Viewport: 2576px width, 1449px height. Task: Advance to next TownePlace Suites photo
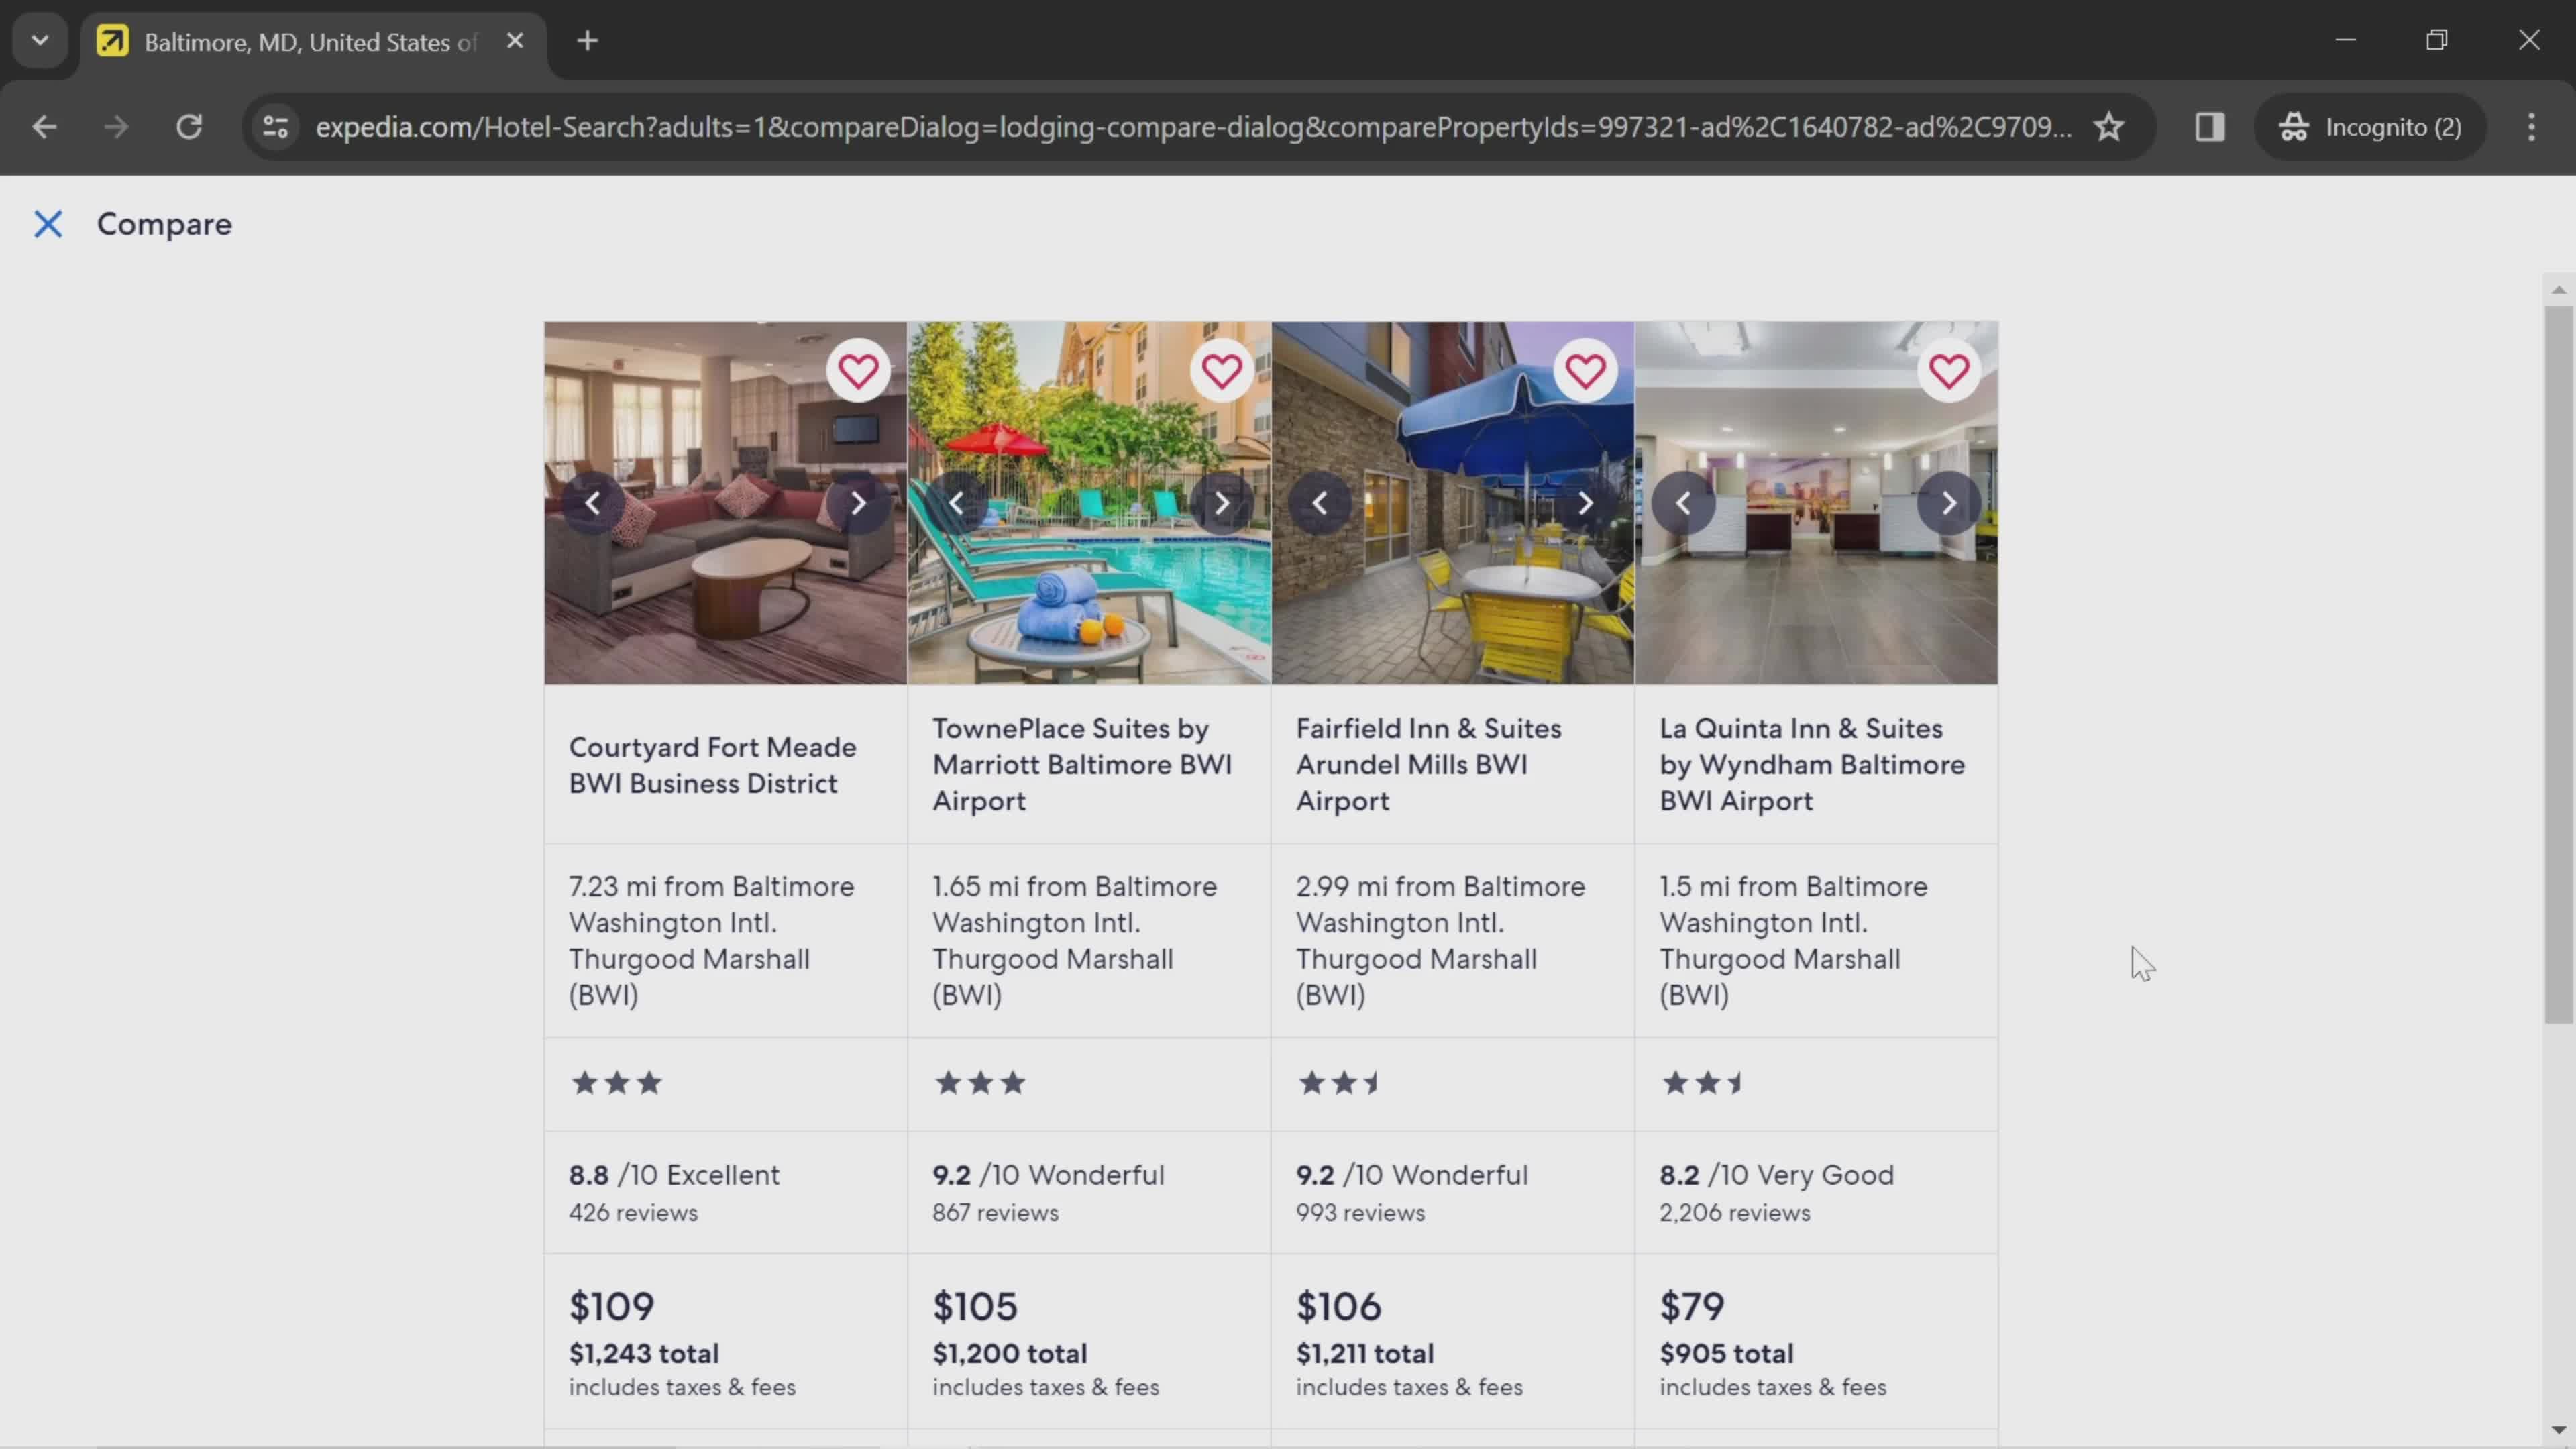1221,503
